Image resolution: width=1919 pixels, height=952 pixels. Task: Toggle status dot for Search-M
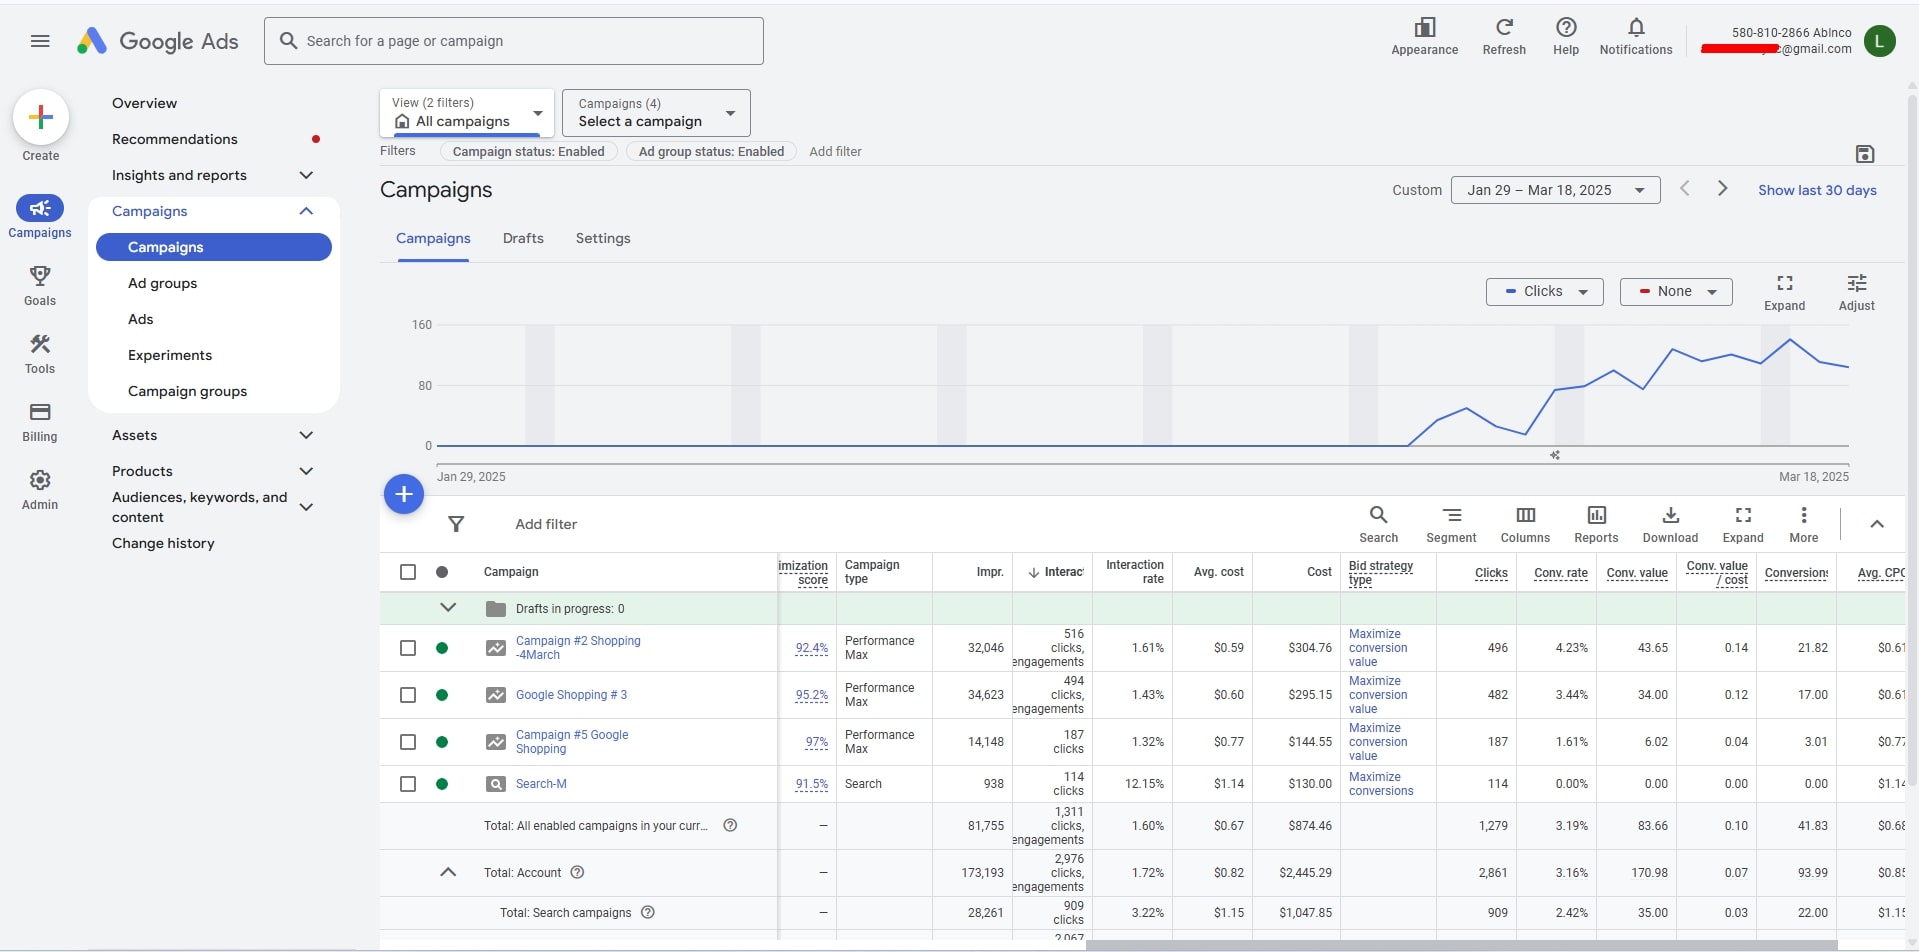(x=442, y=784)
